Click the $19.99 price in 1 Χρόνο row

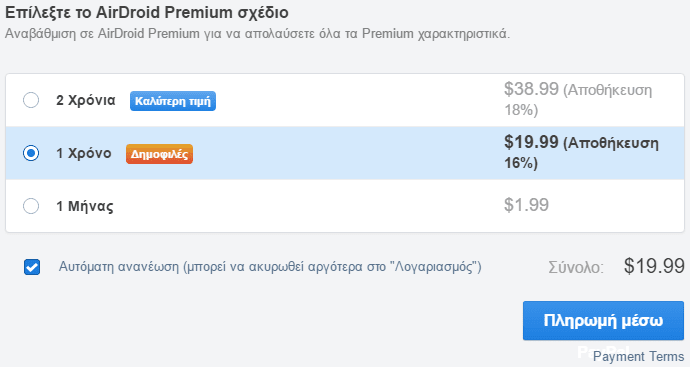click(531, 142)
